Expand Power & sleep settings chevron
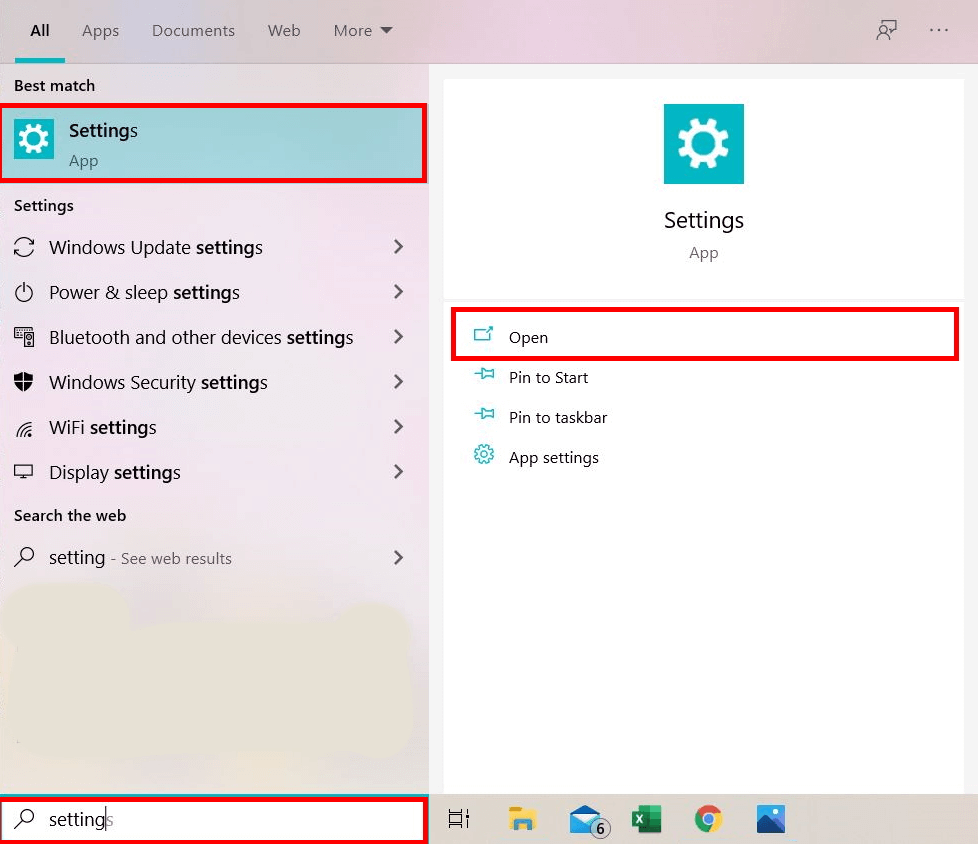This screenshot has width=978, height=844. (399, 292)
